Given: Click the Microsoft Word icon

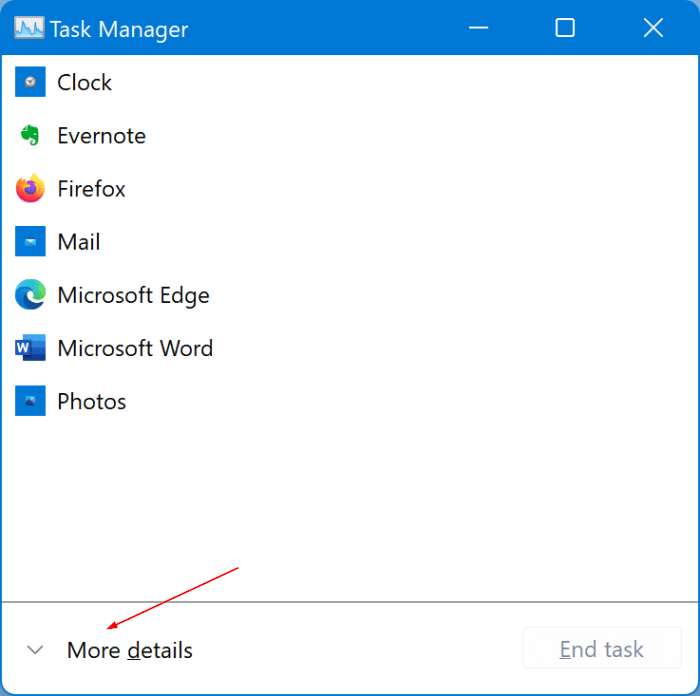Looking at the screenshot, I should point(30,347).
